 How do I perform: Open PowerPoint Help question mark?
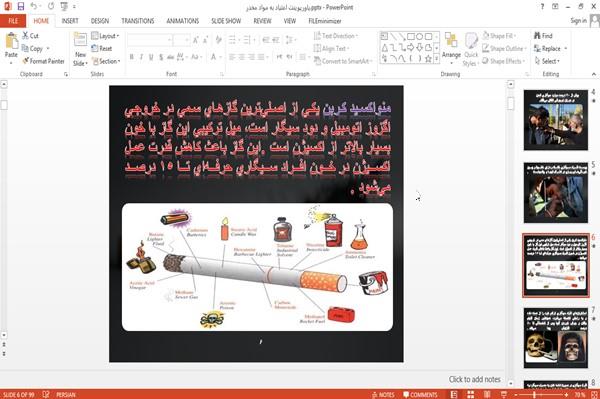coord(542,7)
